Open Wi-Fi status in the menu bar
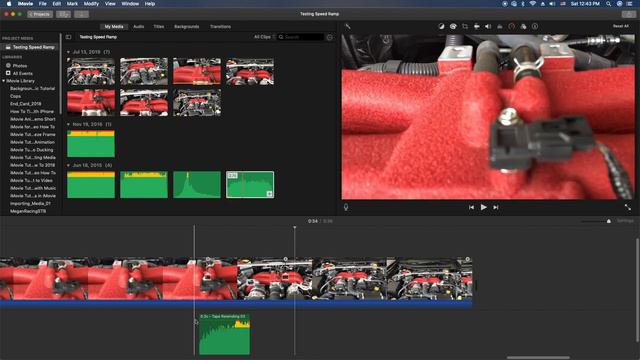 tap(533, 4)
